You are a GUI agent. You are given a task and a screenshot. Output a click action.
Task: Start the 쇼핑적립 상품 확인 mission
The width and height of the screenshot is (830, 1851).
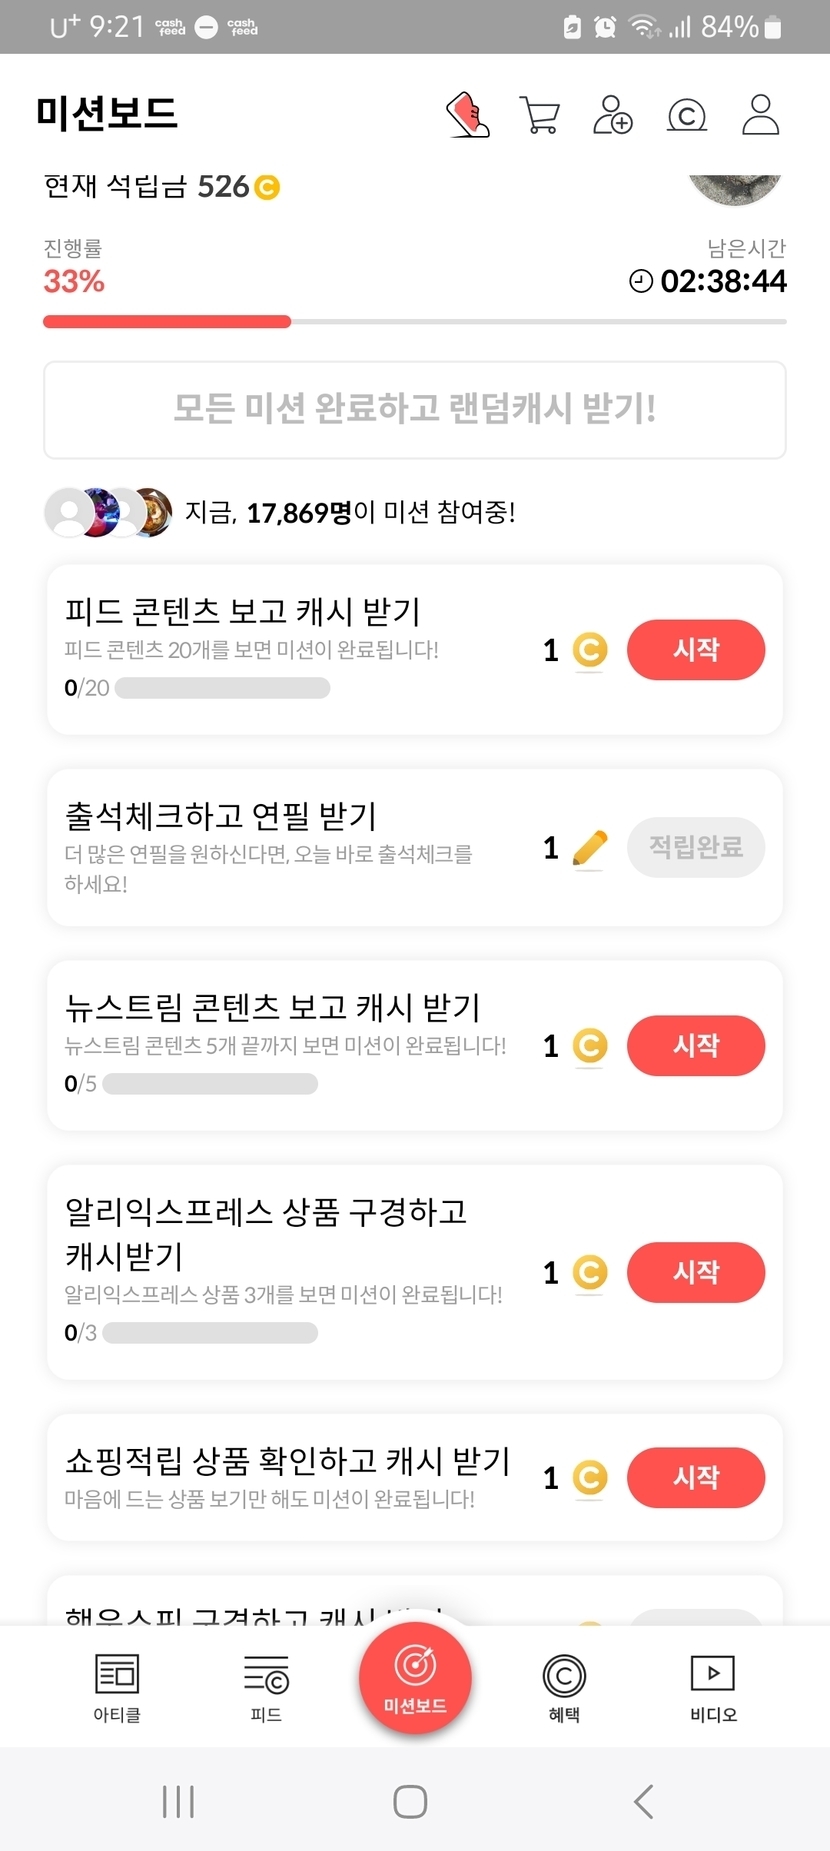pos(696,1477)
